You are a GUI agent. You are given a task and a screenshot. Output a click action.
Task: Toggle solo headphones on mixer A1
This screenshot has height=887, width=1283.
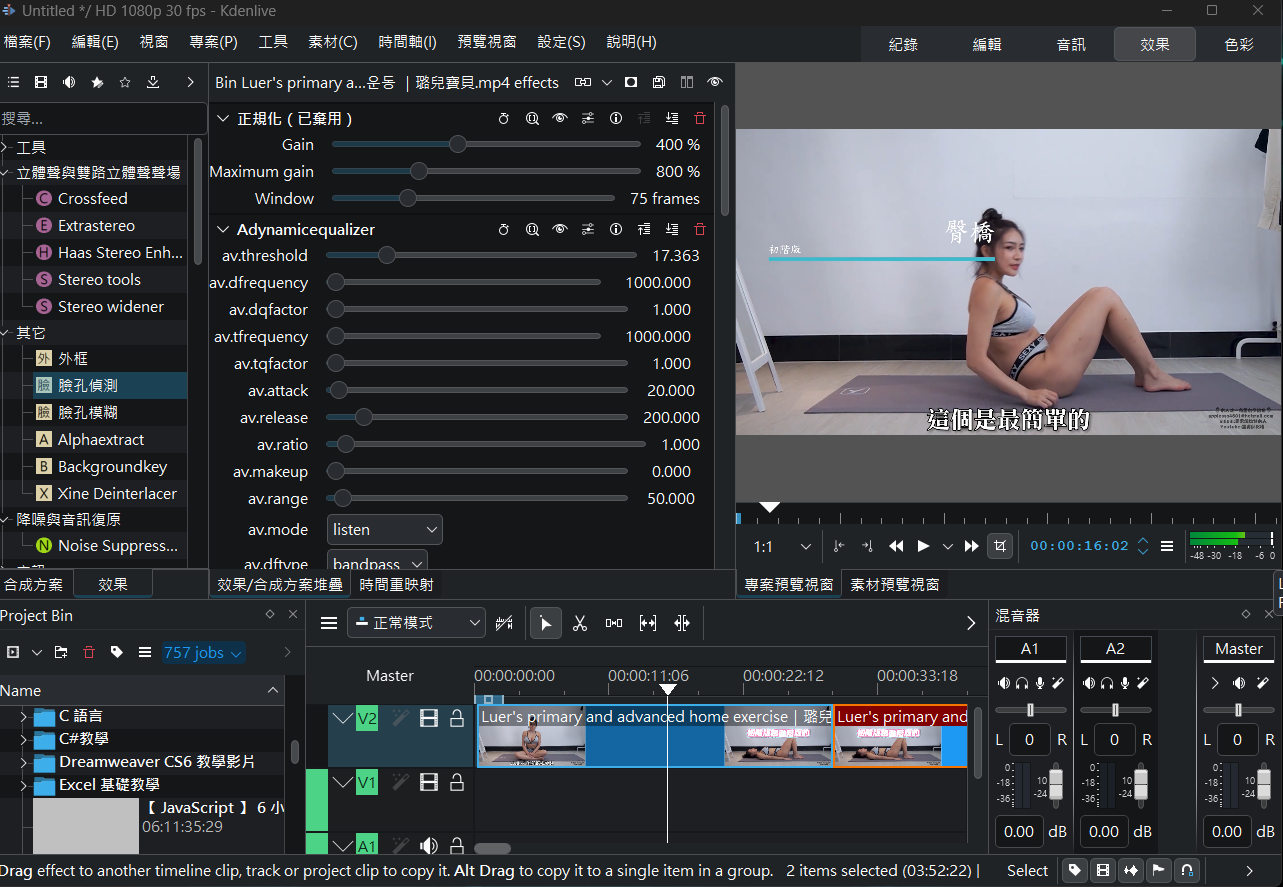[1022, 682]
